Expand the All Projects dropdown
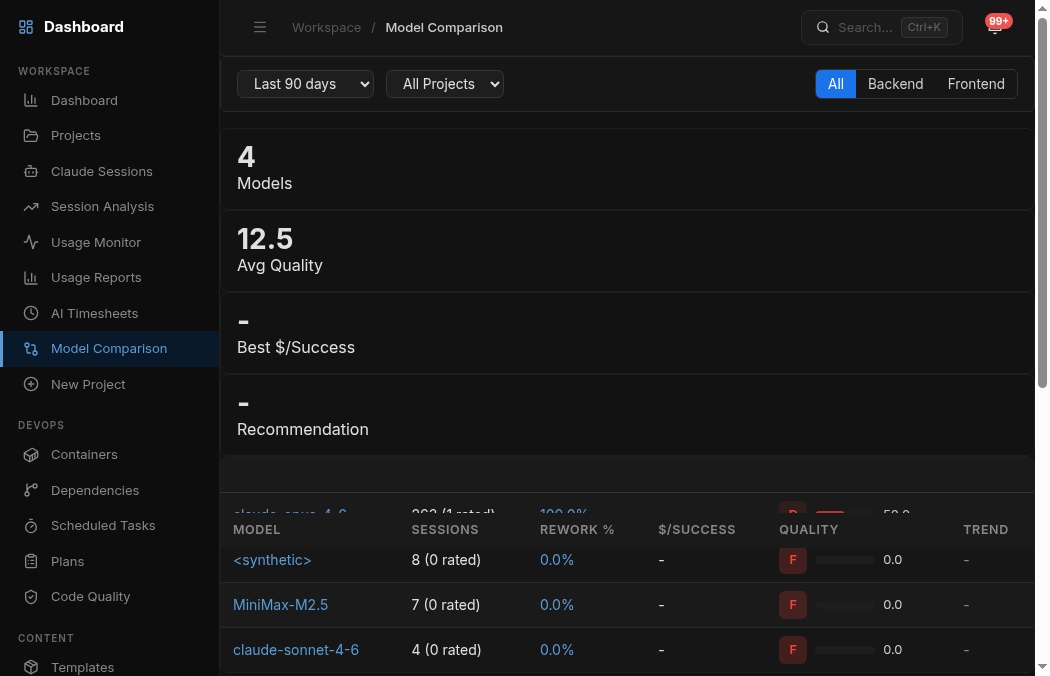 pos(445,84)
